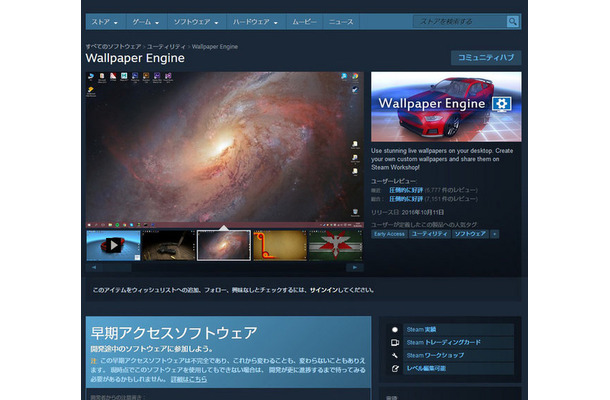Screen dimensions: 610x400
Task: Select the galaxy screenshot thumbnail
Action: (x=224, y=245)
